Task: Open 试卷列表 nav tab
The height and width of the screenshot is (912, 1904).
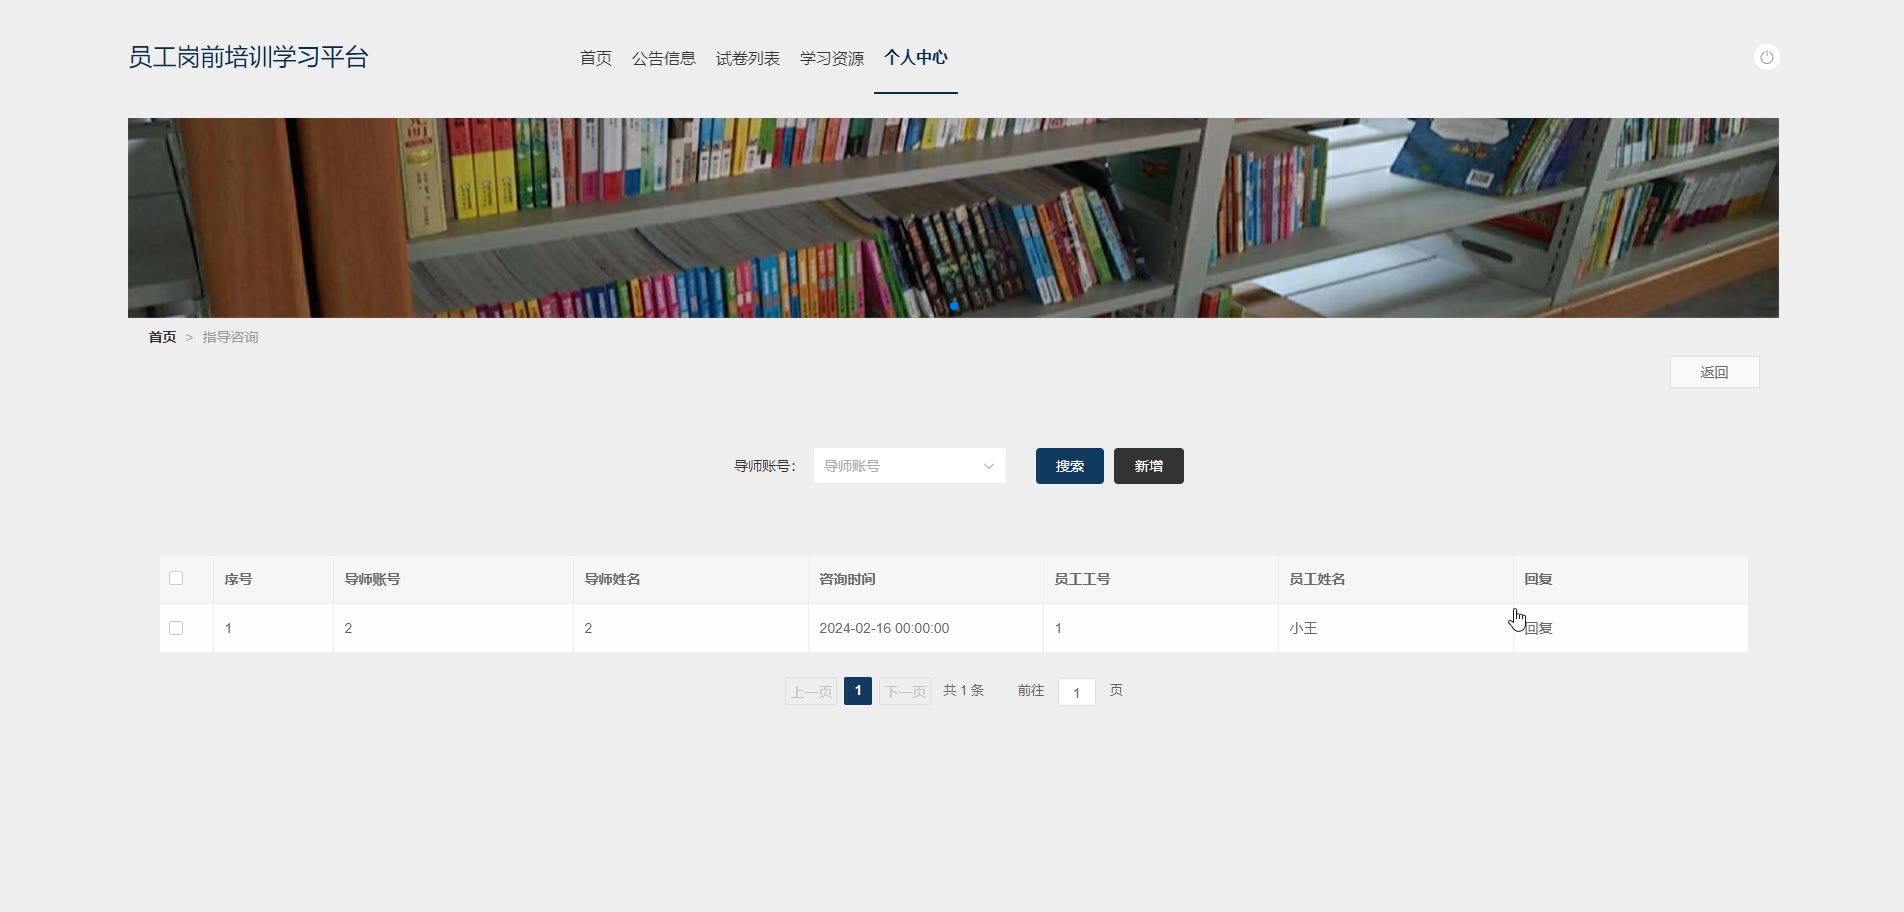Action: point(748,58)
